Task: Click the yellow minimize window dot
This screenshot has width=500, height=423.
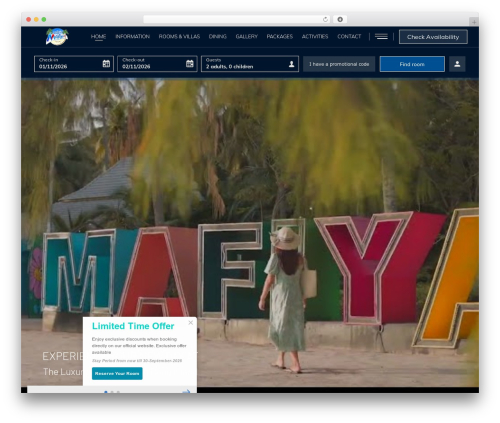Action: (x=36, y=19)
